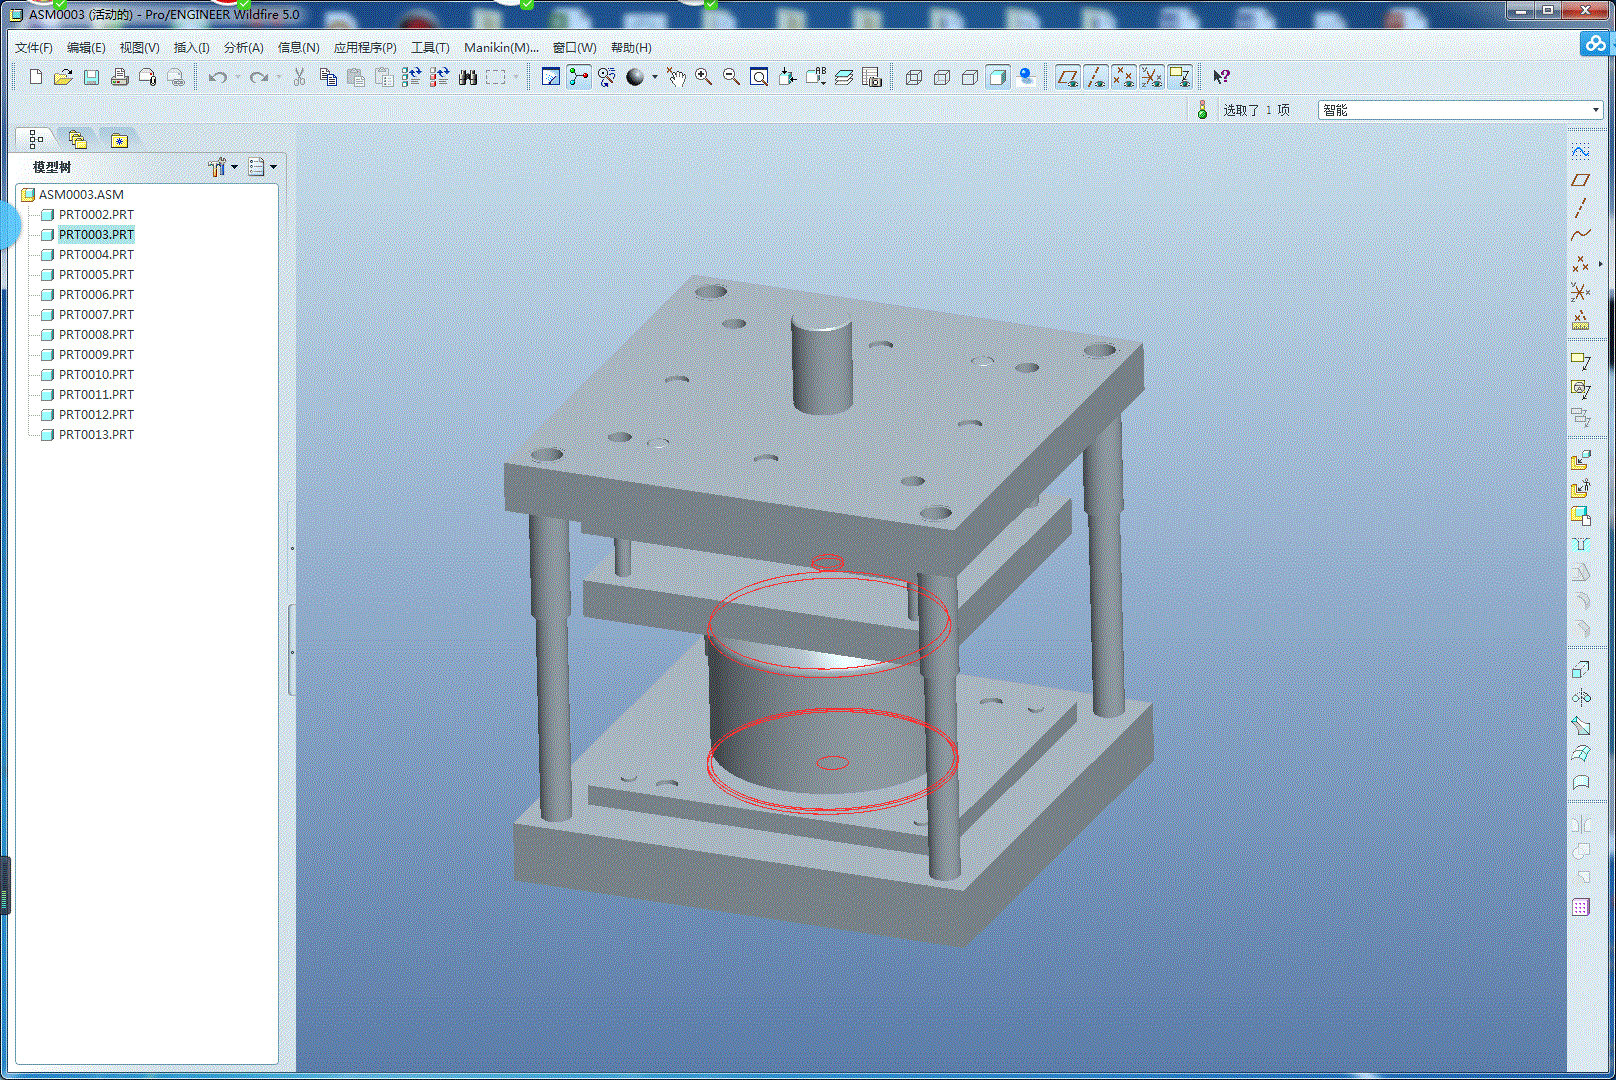Click the regenerate model icon with green boxes

tap(412, 77)
